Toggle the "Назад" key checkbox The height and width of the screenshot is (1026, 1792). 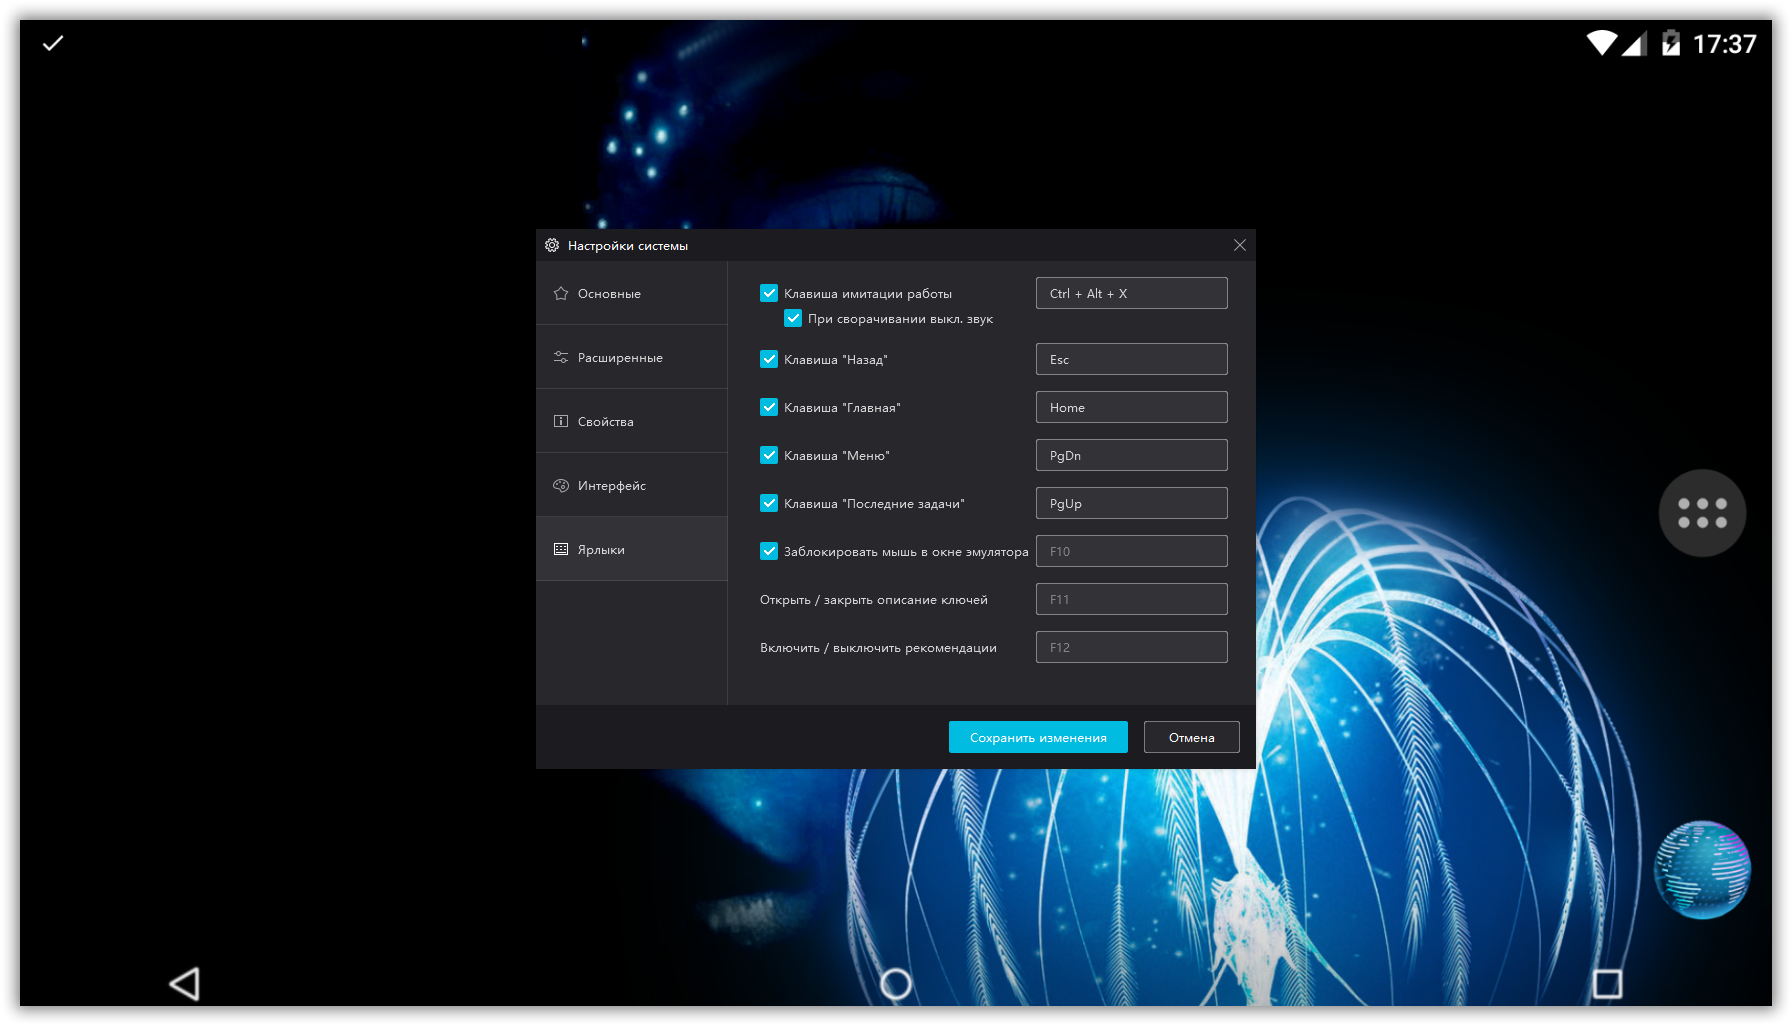[x=769, y=359]
